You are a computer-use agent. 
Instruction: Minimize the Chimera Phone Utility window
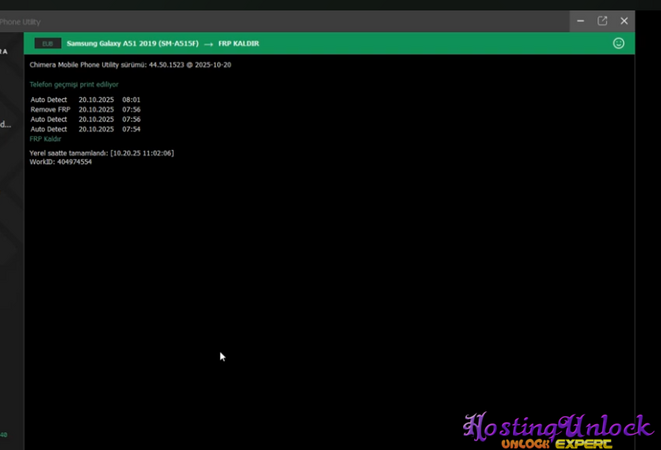(x=581, y=20)
